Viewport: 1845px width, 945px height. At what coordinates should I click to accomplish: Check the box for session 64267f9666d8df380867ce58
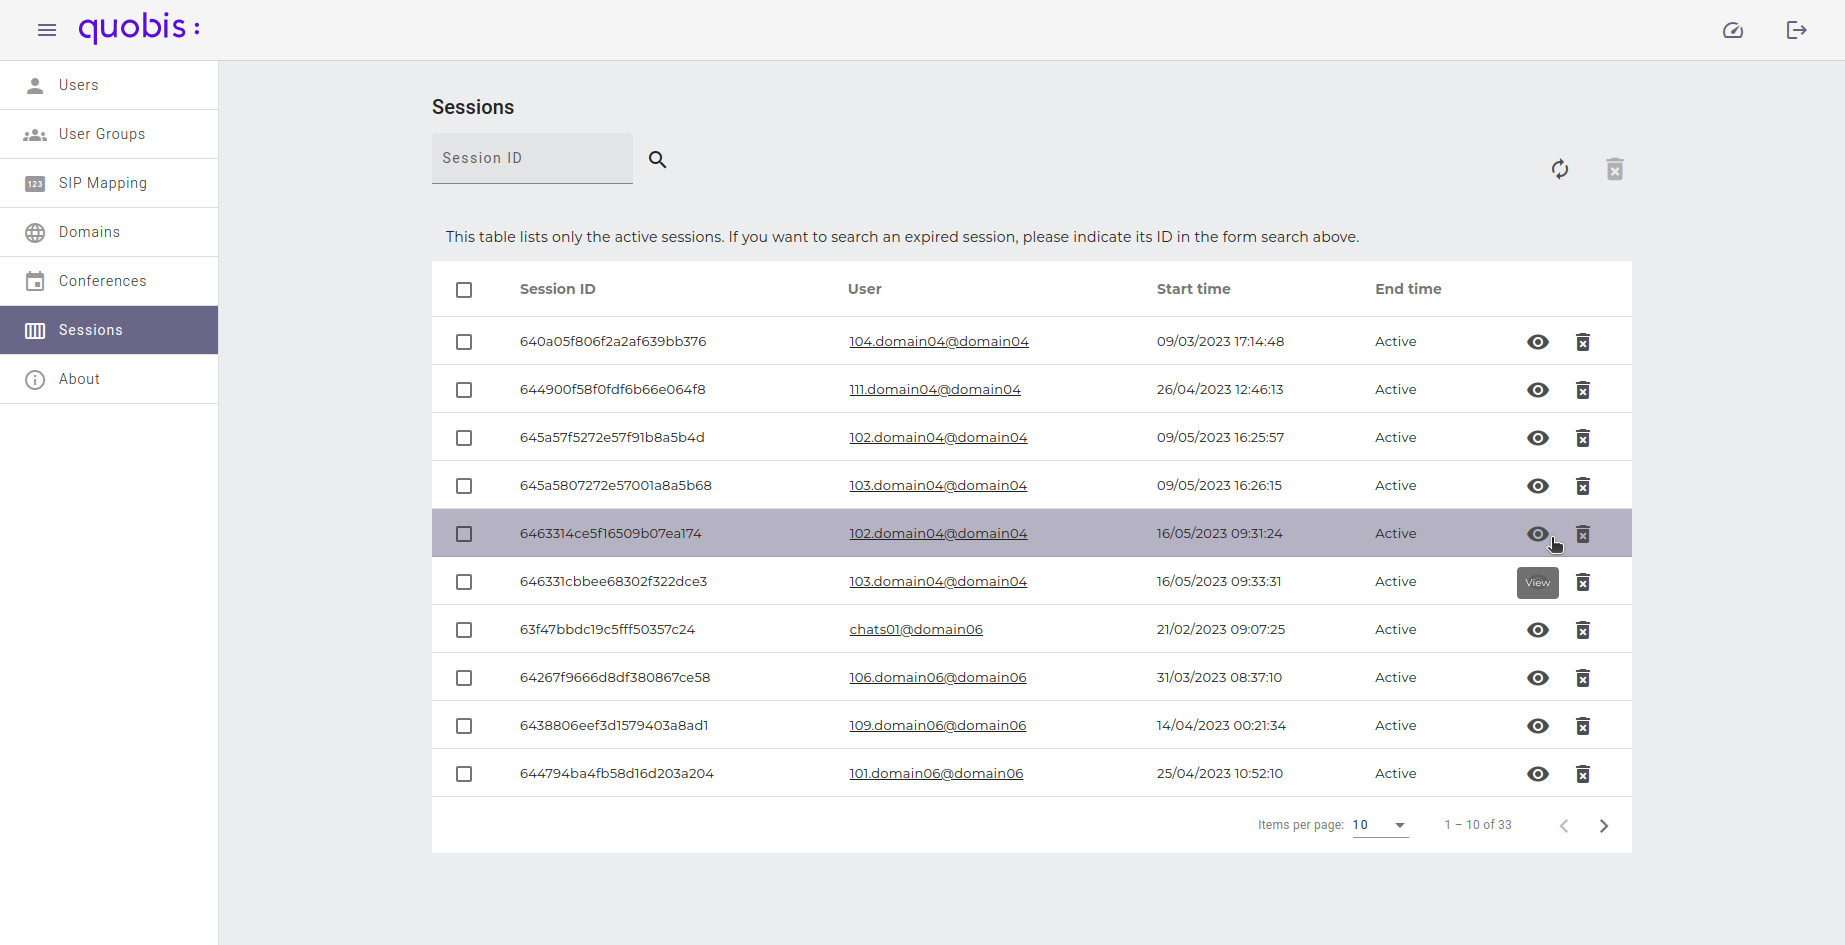pos(464,678)
